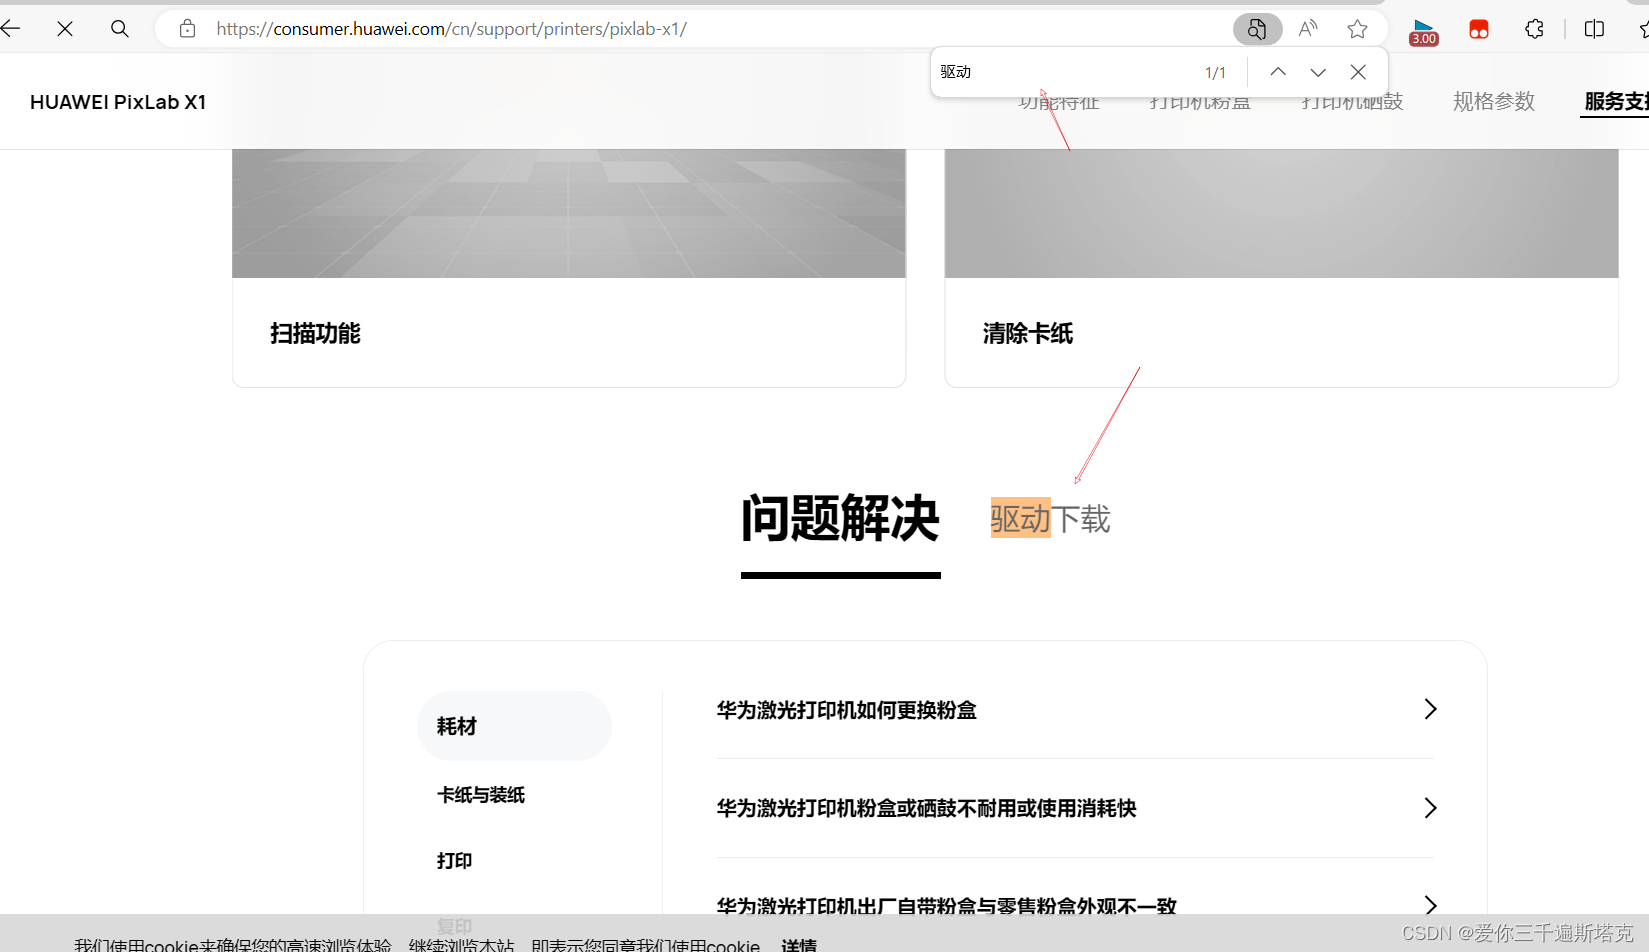Viewport: 1649px width, 952px height.
Task: Click 详情 link in cookie notice
Action: 799,944
